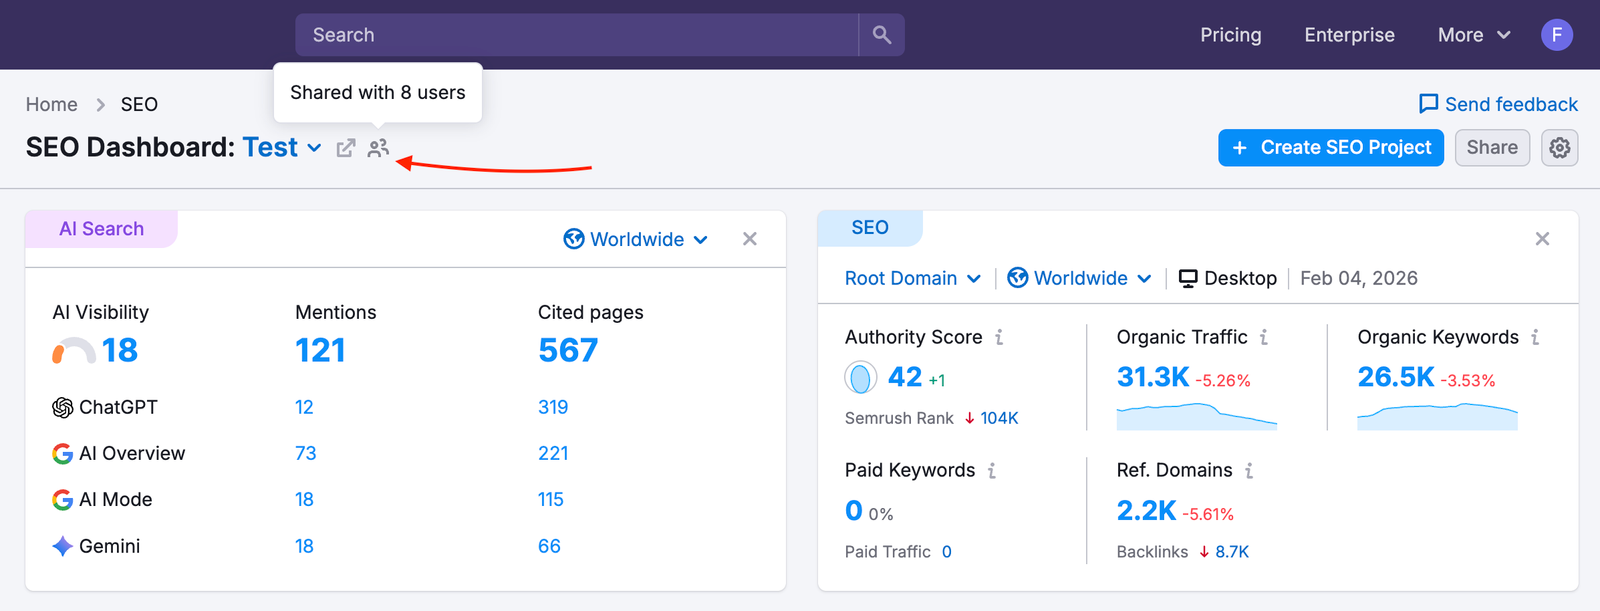1600x611 pixels.
Task: Click the shared users icon
Action: coord(378,148)
